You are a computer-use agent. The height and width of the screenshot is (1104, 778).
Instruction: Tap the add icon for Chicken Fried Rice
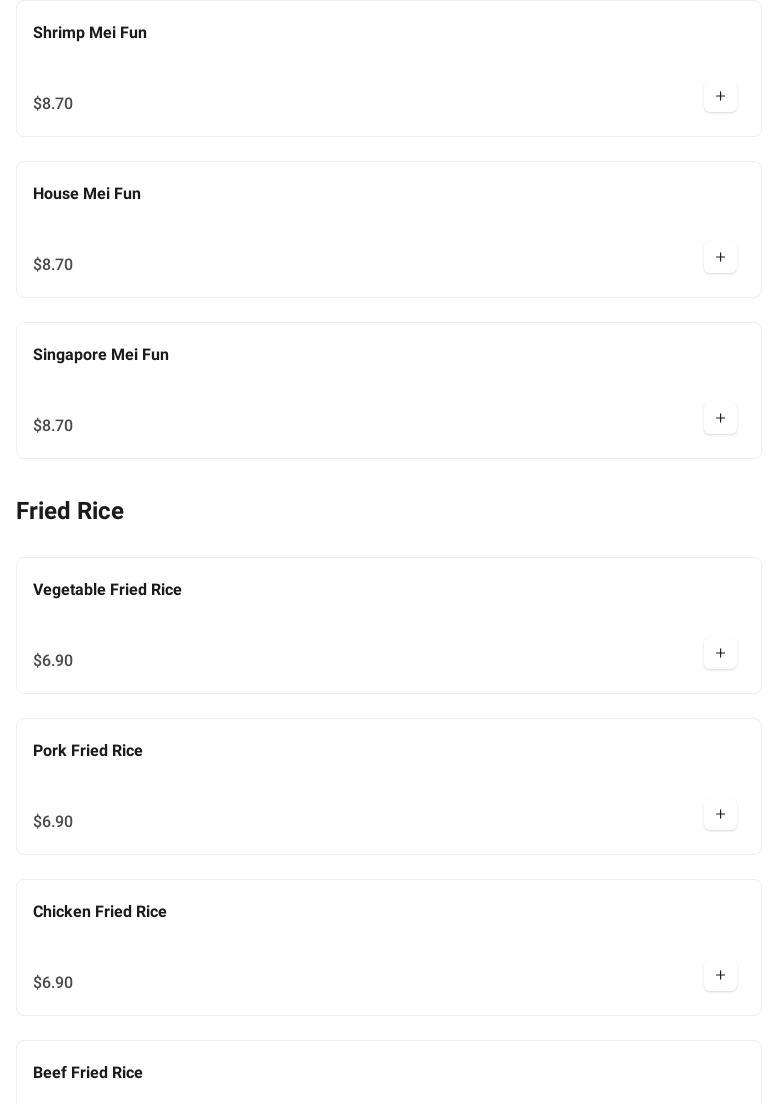pyautogui.click(x=720, y=976)
